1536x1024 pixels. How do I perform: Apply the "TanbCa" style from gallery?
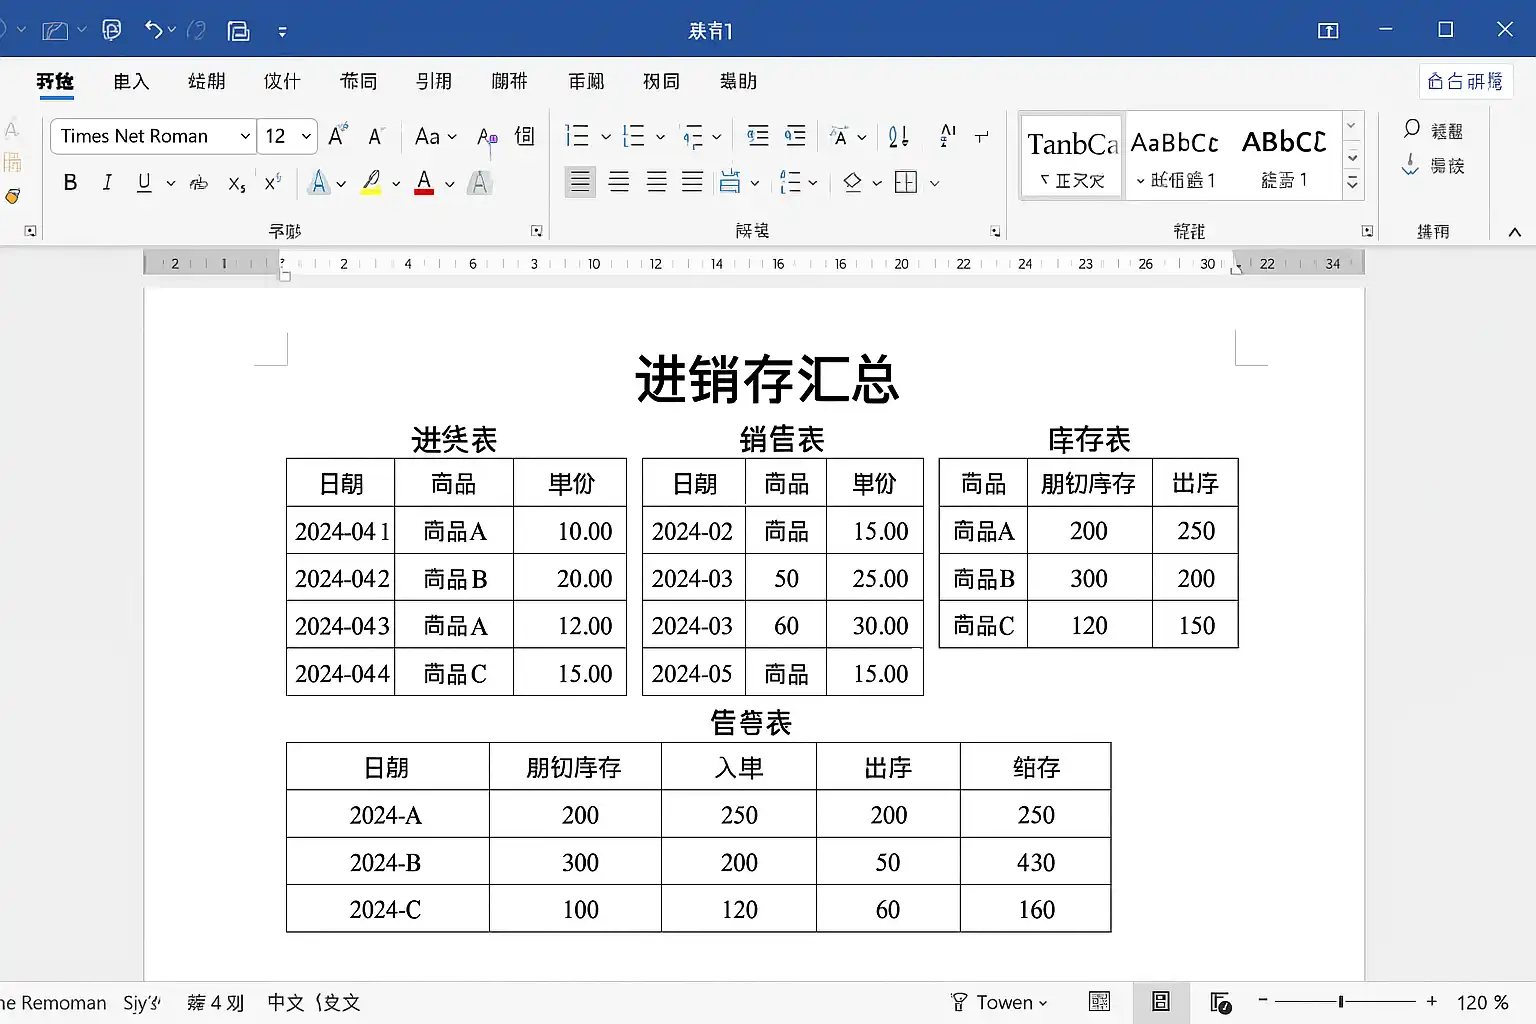(1072, 157)
